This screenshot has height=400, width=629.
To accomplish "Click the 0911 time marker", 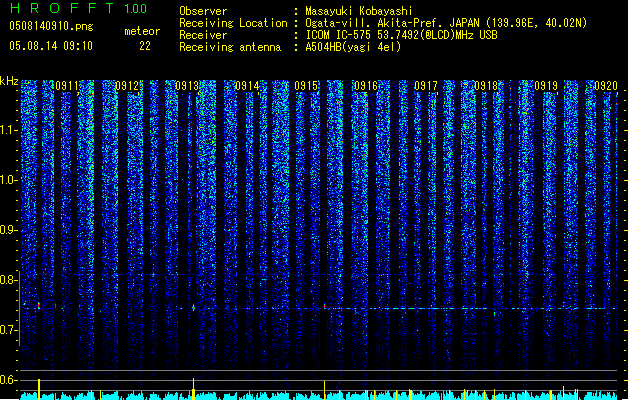I will pyautogui.click(x=67, y=86).
